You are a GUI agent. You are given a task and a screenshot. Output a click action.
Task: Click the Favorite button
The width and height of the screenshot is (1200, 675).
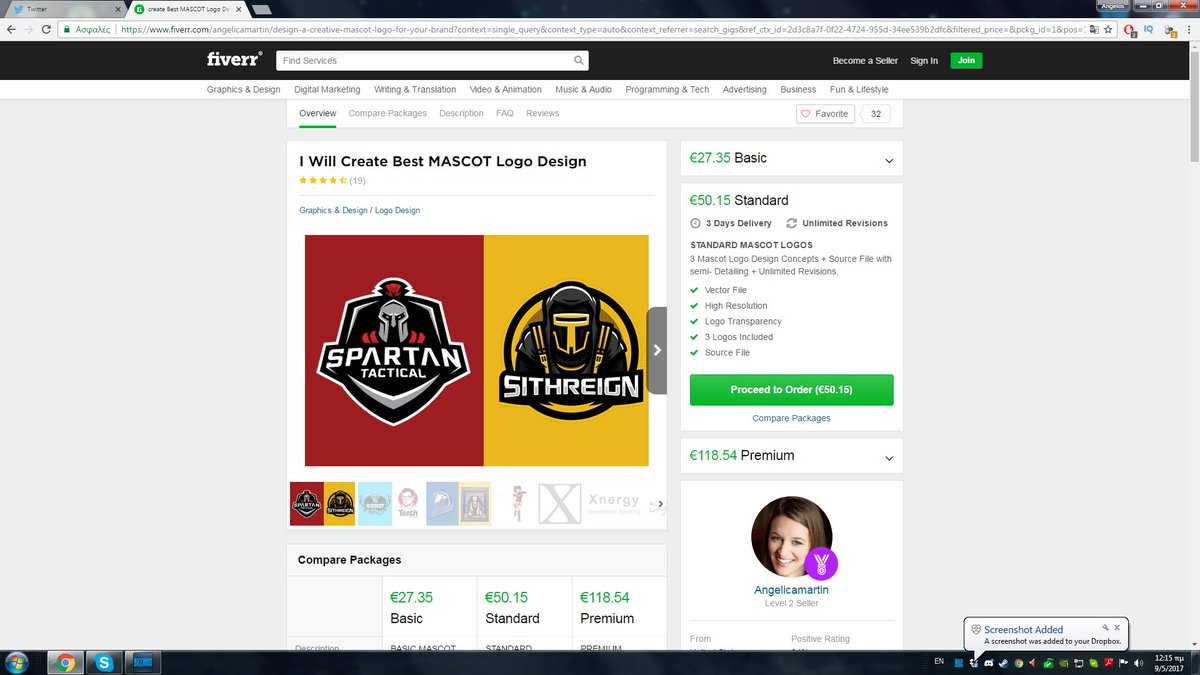pos(825,114)
